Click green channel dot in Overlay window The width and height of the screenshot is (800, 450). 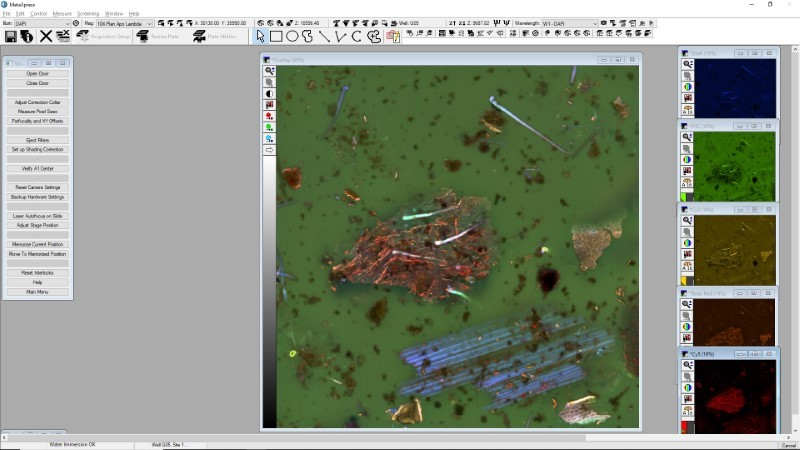[269, 128]
